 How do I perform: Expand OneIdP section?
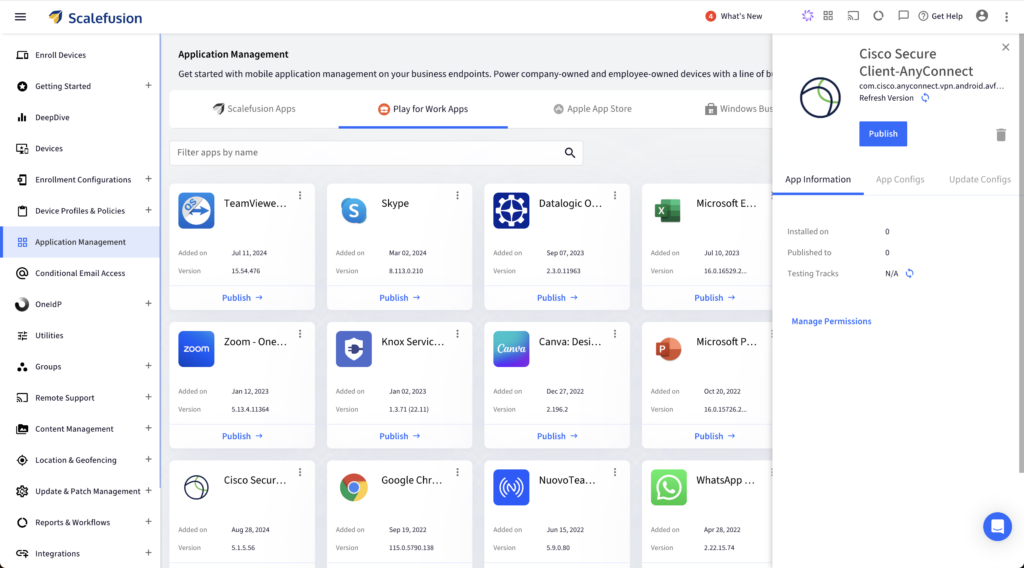click(x=148, y=304)
